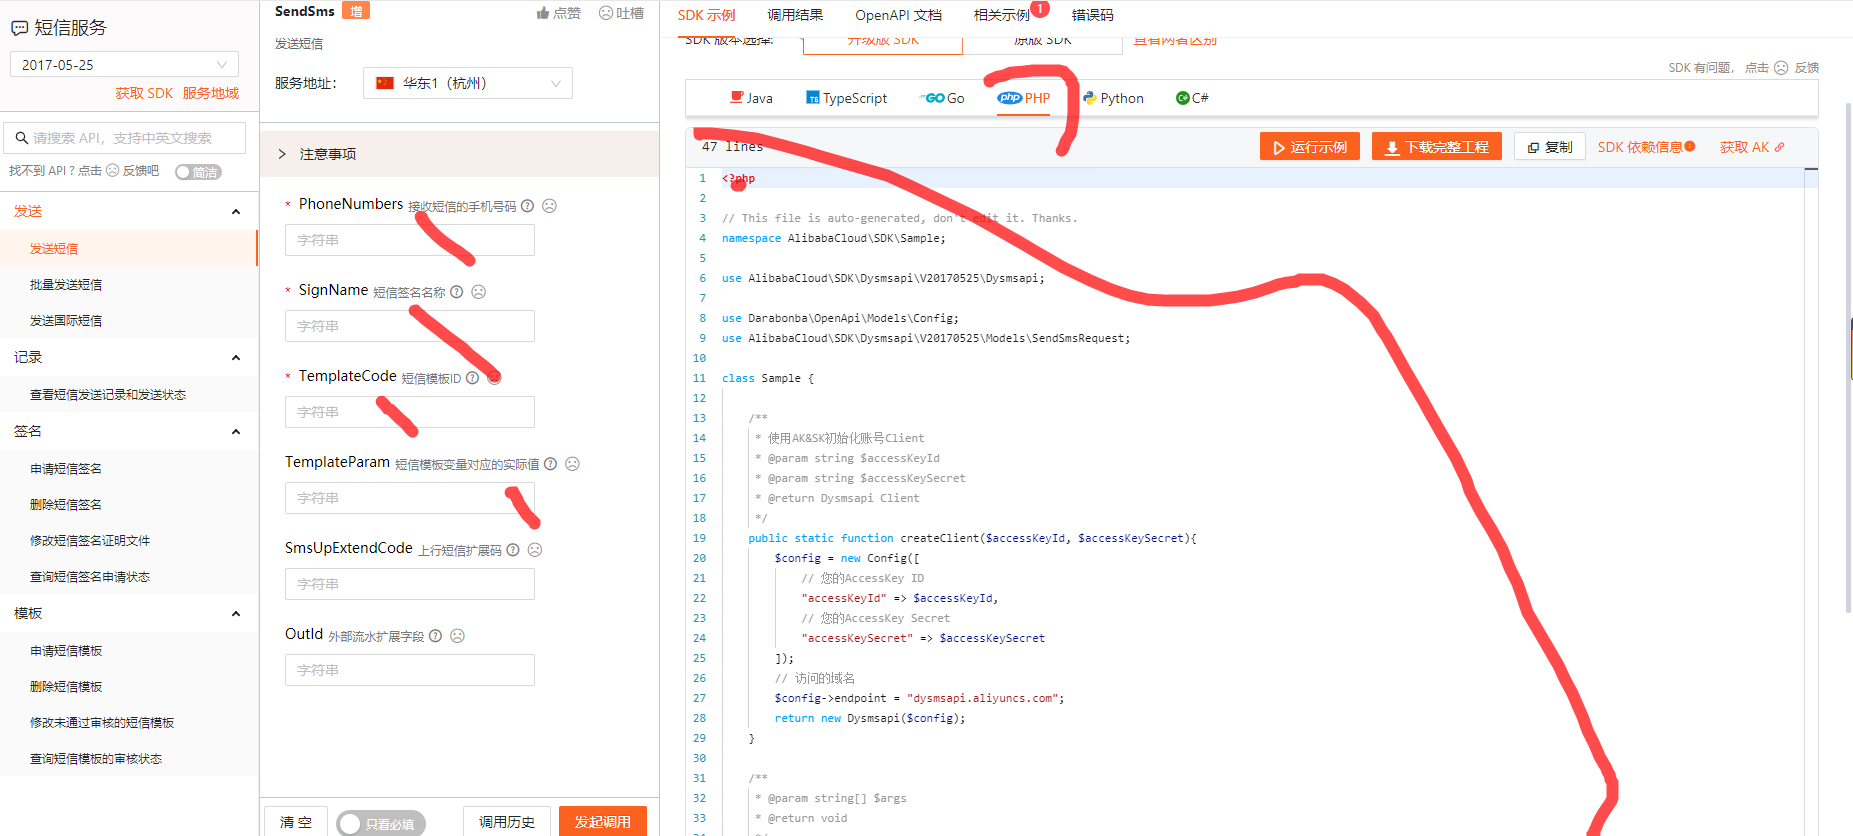
Task: Click the 短信服务 message icon
Action: [x=19, y=29]
